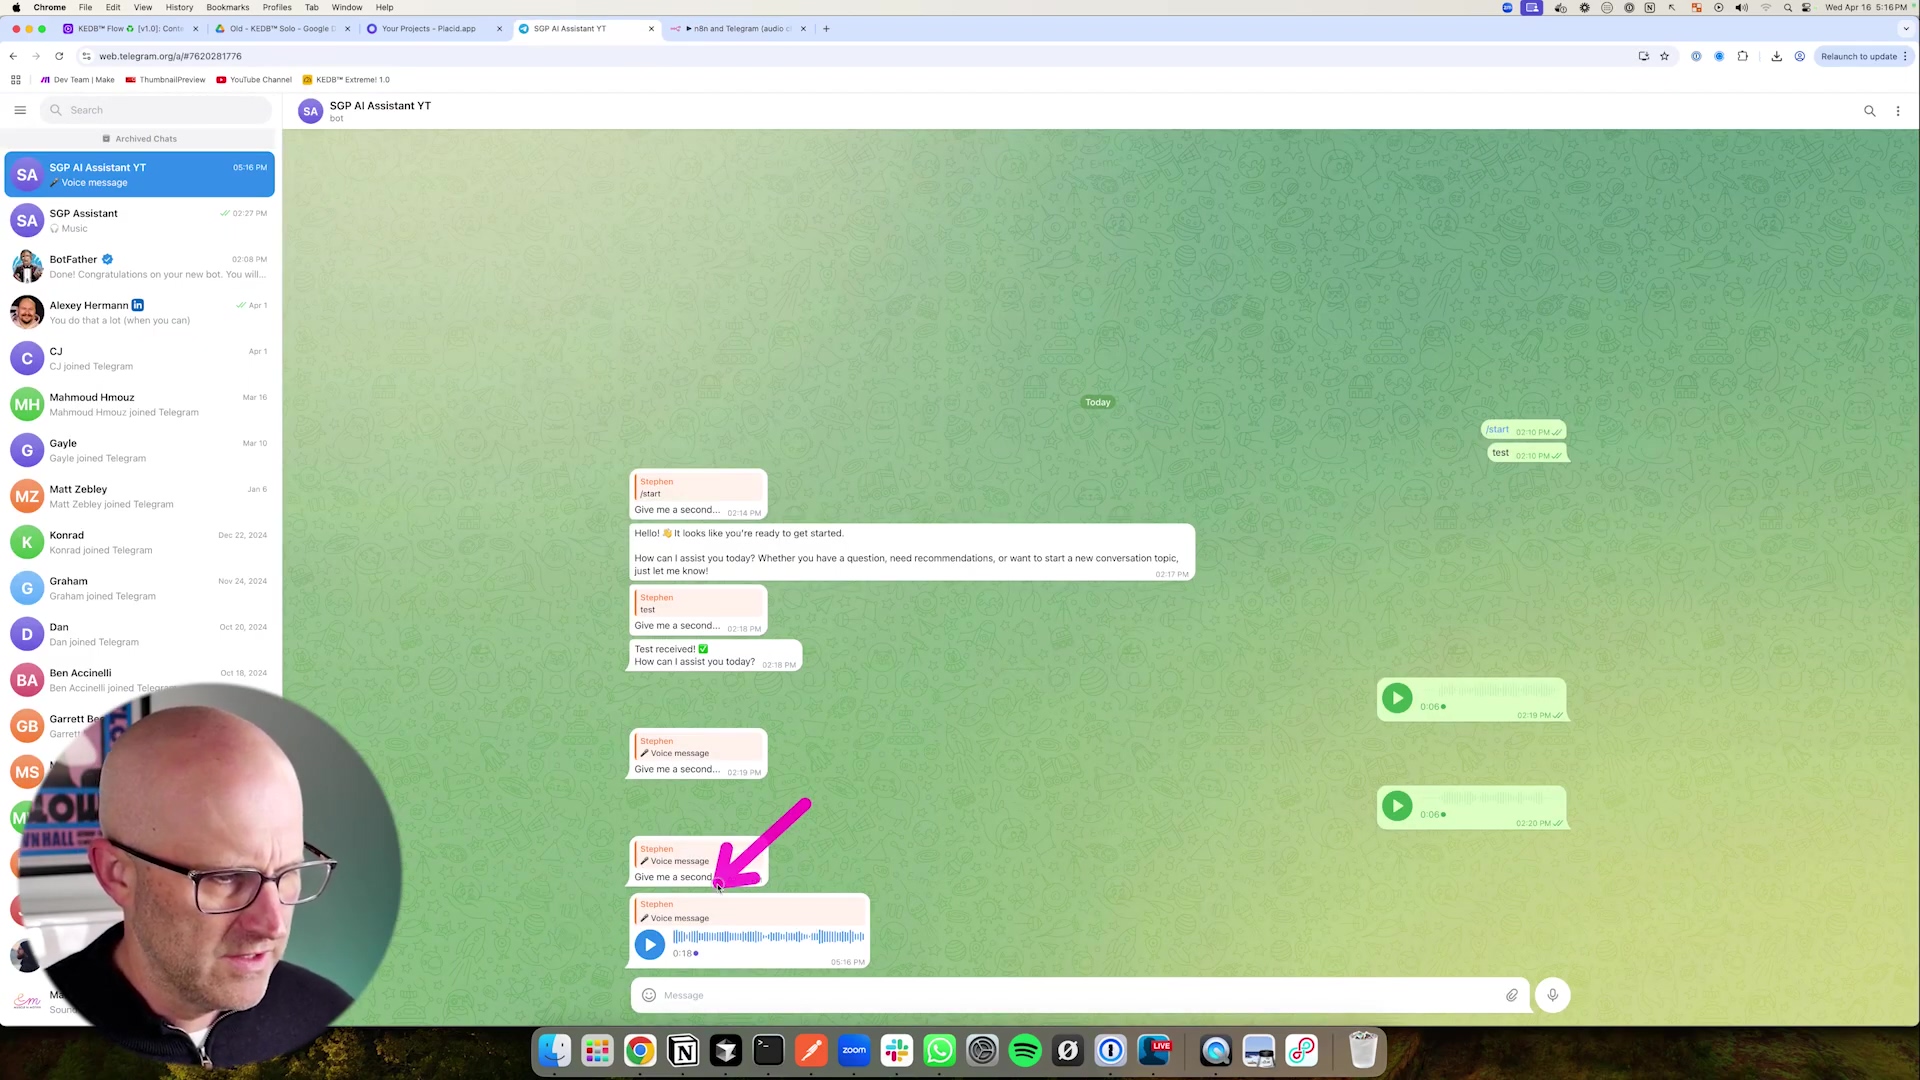Open Spotify from the dock
The image size is (1920, 1080).
coord(1025,1050)
